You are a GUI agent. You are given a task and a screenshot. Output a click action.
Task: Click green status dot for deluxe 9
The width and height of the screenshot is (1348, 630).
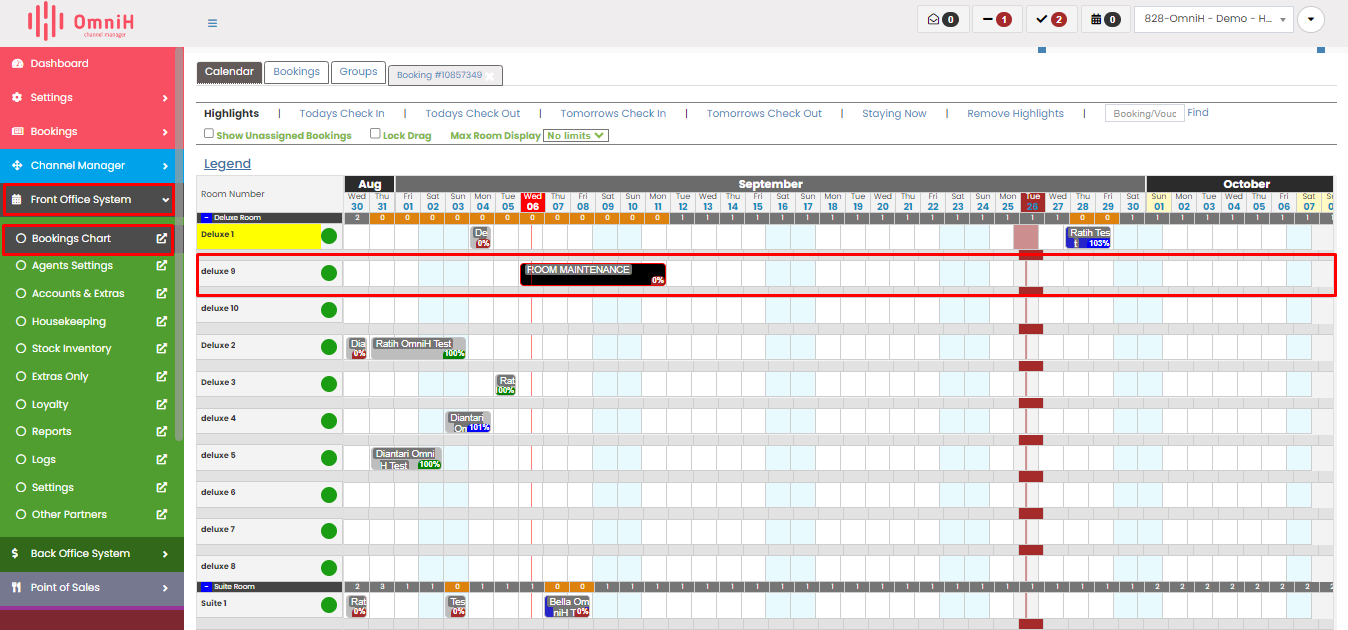[x=329, y=273]
